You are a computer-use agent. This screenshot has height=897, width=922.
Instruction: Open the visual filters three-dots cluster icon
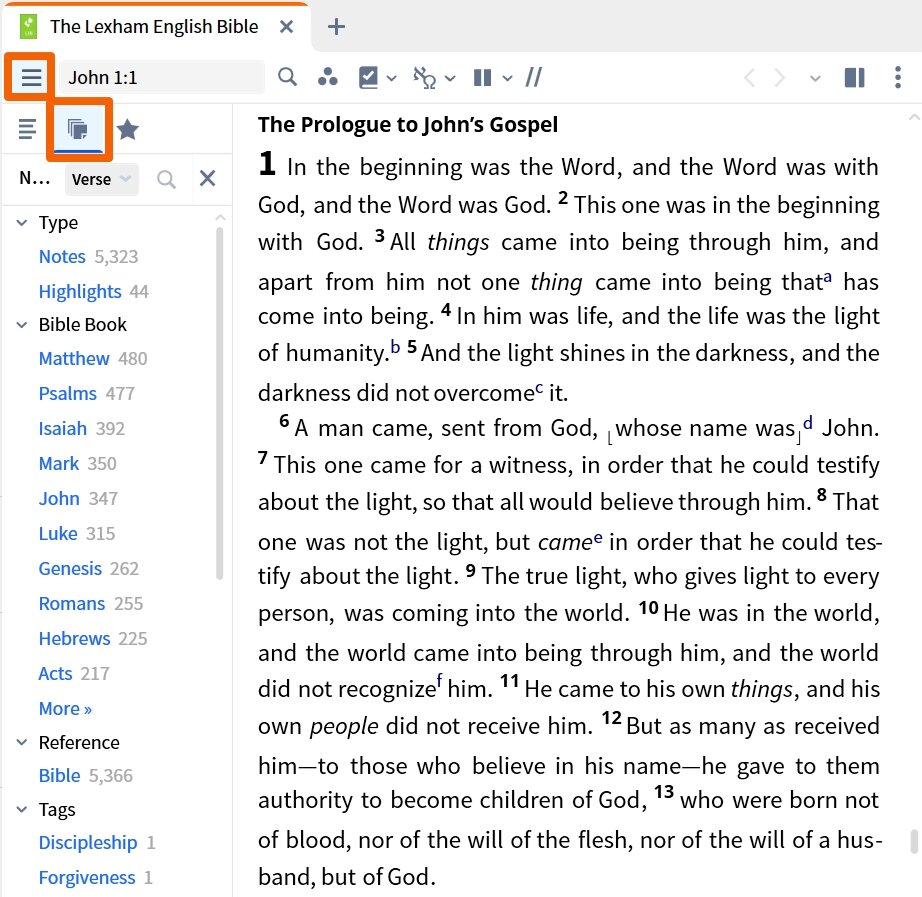tap(328, 77)
